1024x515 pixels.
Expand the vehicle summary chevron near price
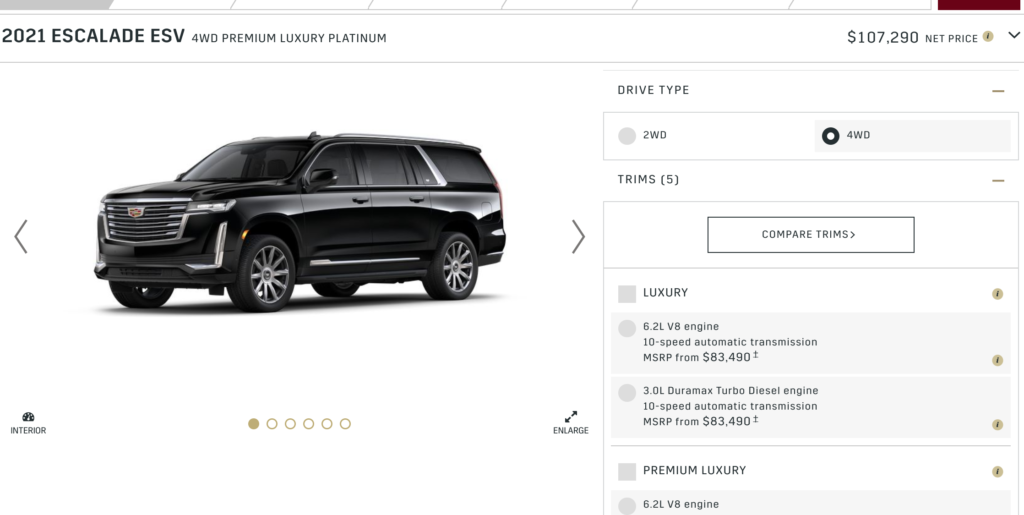pyautogui.click(x=1013, y=36)
